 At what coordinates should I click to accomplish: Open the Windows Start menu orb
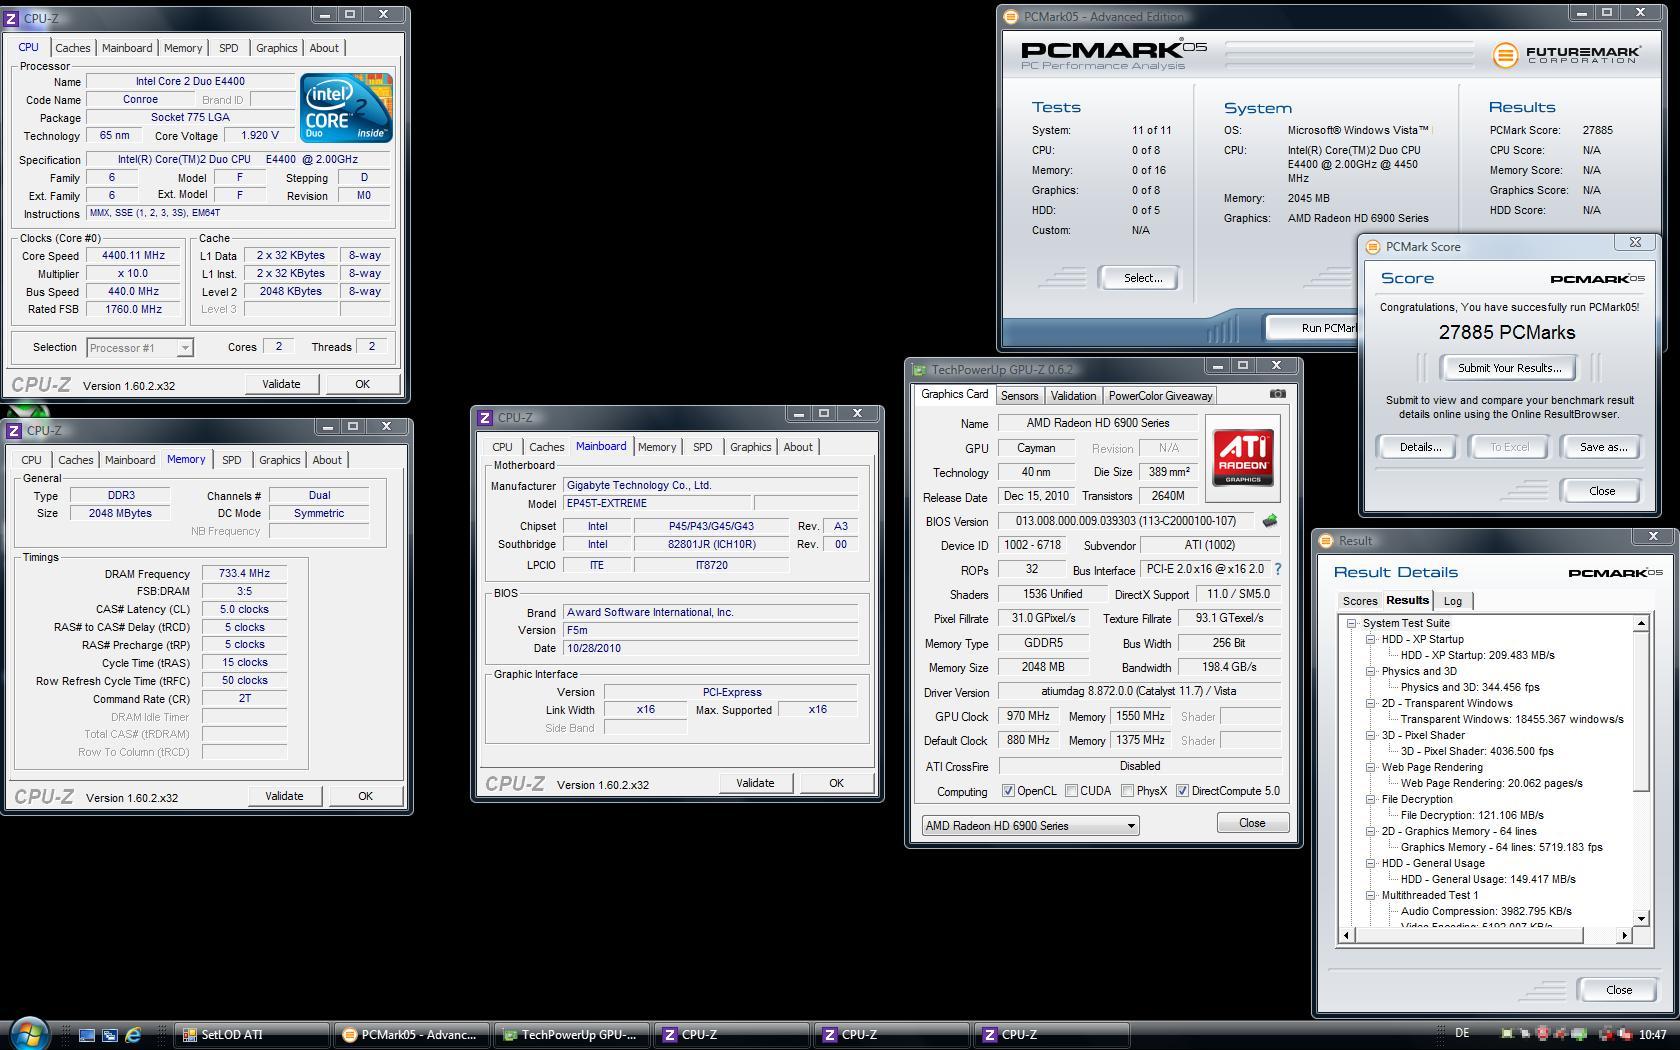click(x=29, y=1034)
